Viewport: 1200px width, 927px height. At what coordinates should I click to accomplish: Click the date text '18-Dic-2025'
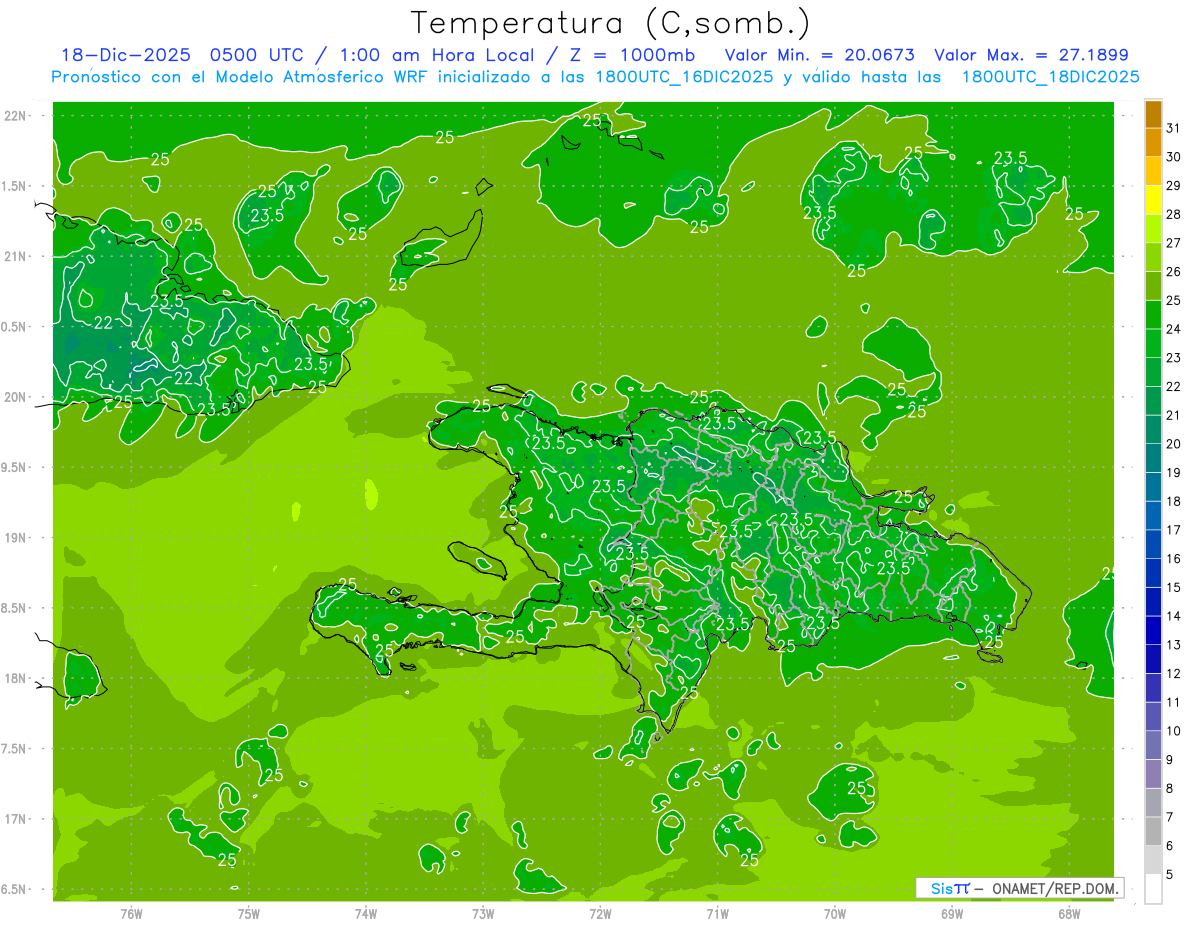(126, 55)
